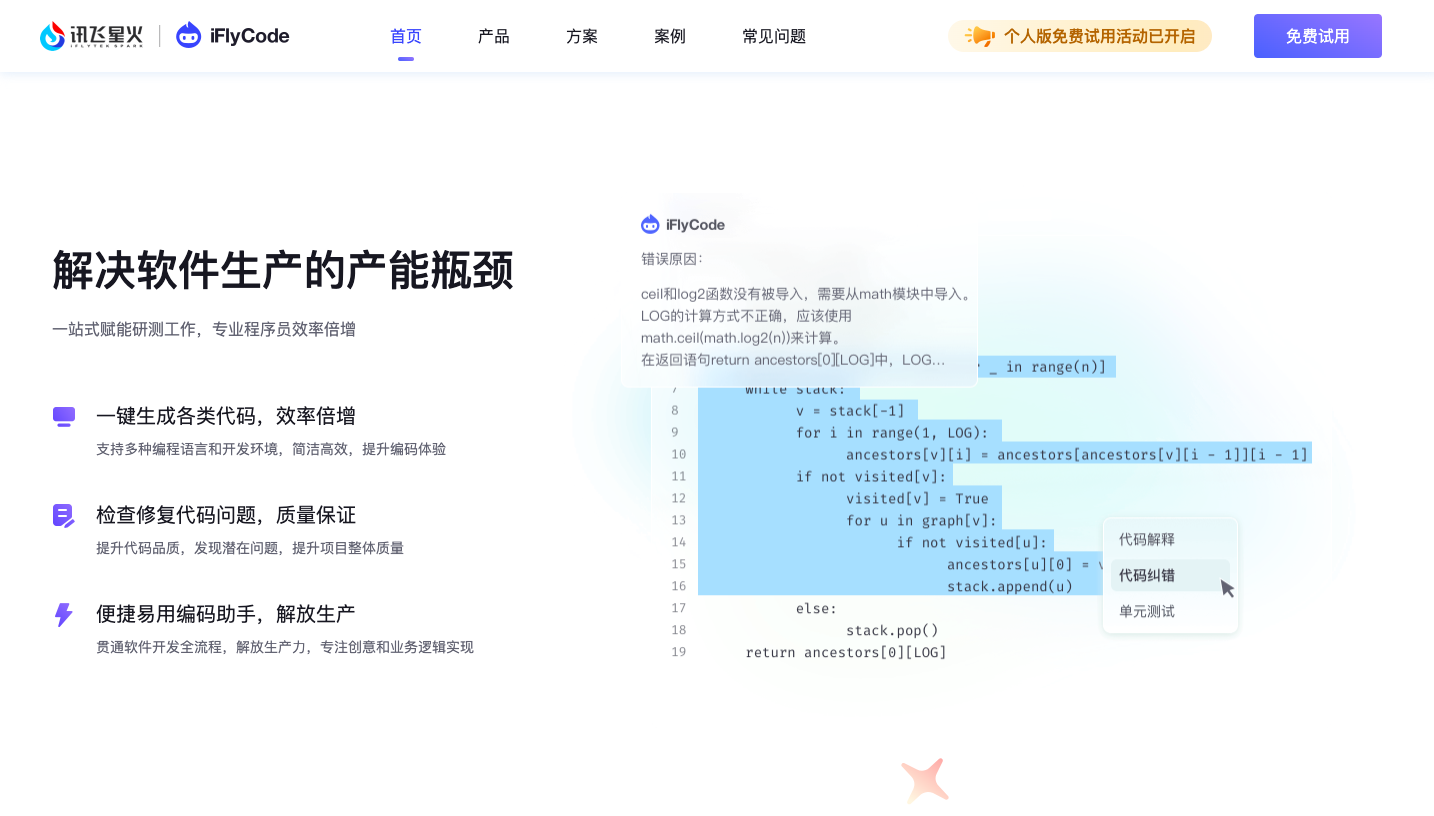Open the 产品 navigation menu
Viewport: 1434px width, 816px height.
click(493, 36)
